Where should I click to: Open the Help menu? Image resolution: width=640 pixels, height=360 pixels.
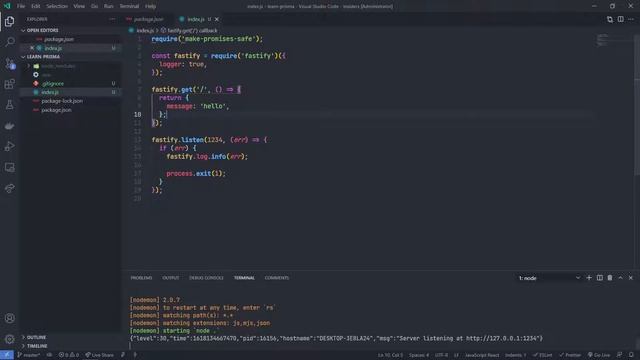click(x=151, y=6)
